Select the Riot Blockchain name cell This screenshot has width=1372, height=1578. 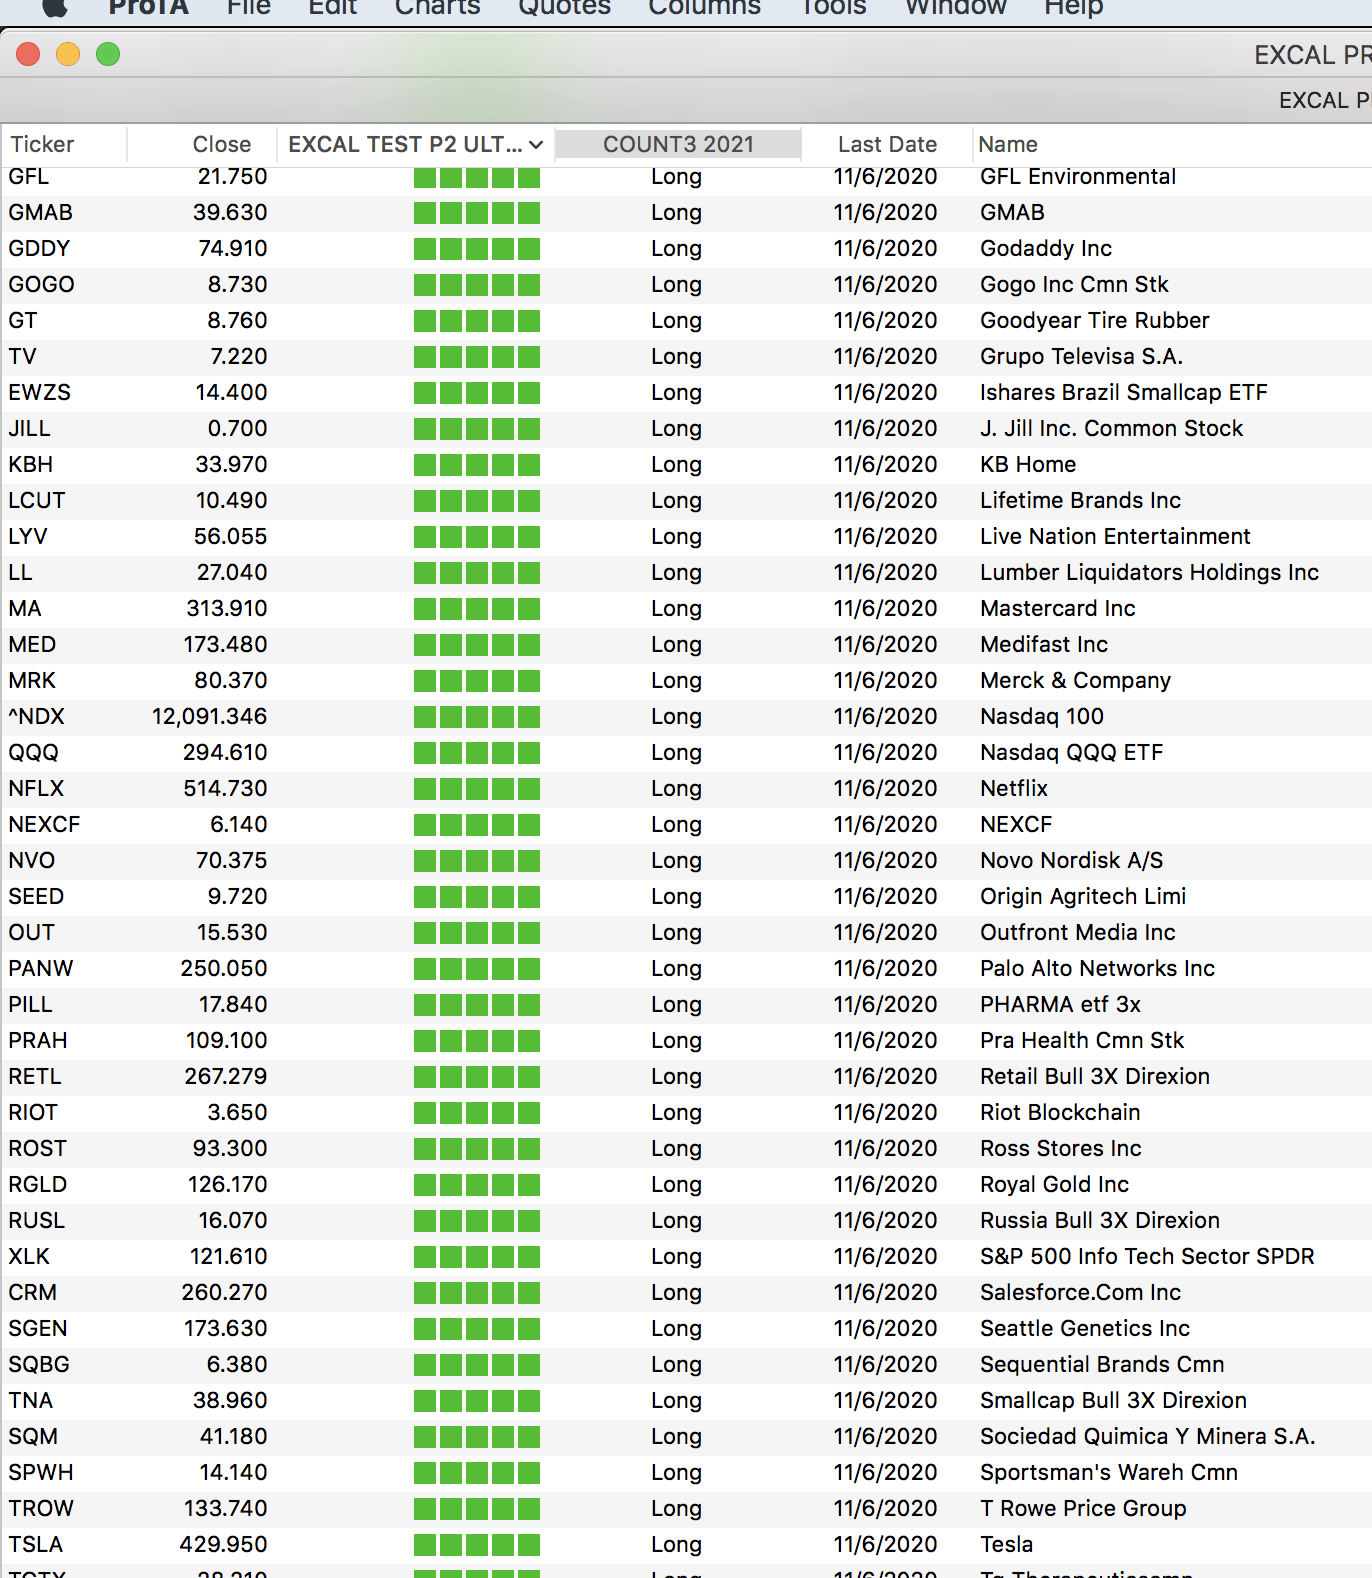[1060, 1113]
